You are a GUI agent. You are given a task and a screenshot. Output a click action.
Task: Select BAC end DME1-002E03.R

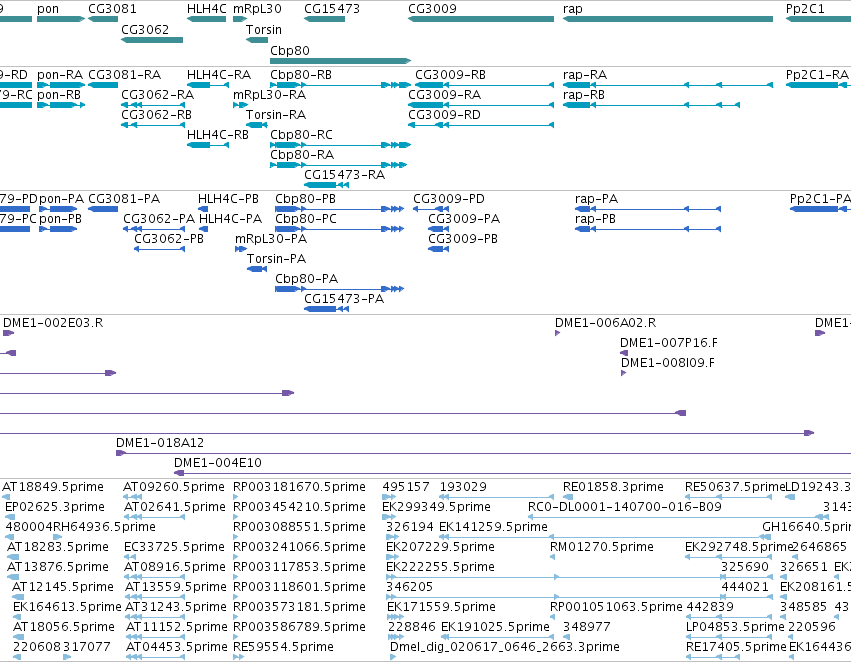[x=53, y=323]
